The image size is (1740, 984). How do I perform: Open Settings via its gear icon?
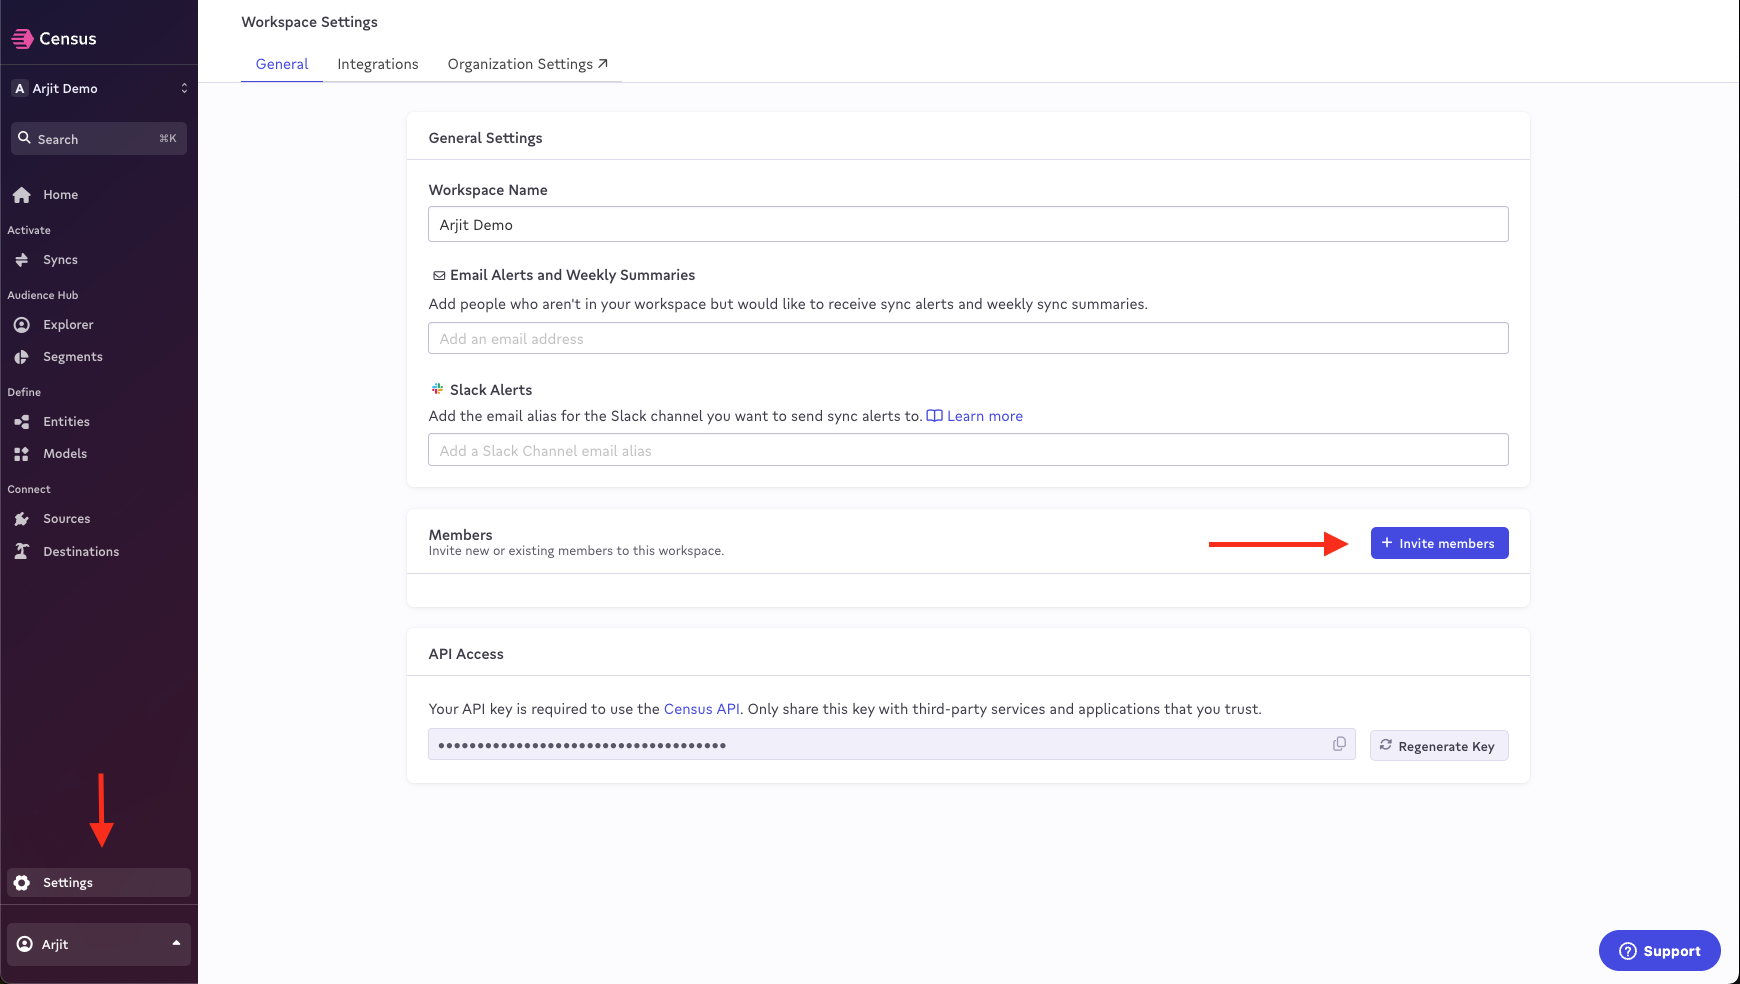(22, 883)
